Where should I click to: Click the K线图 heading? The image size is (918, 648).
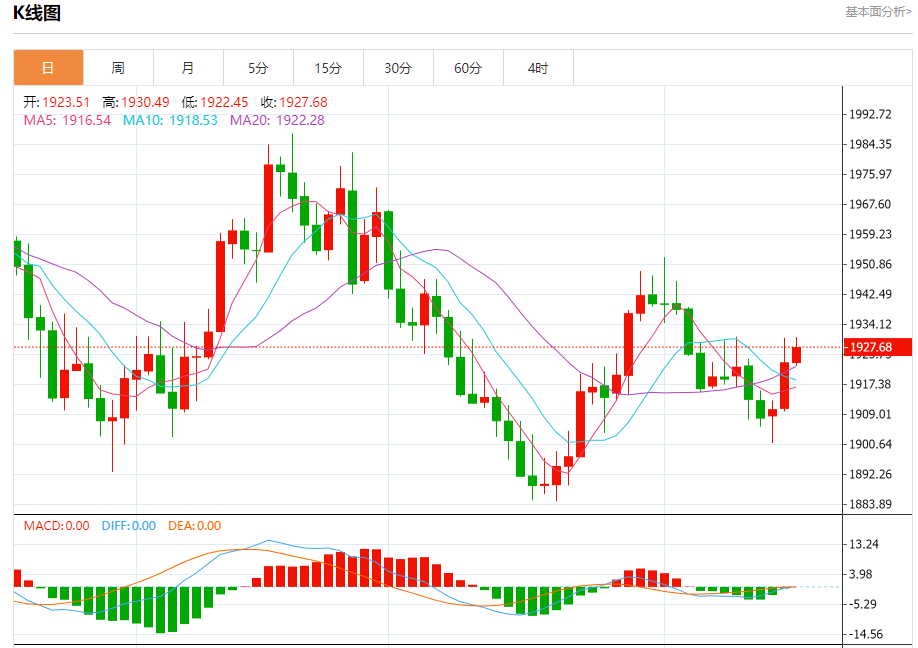pyautogui.click(x=37, y=13)
